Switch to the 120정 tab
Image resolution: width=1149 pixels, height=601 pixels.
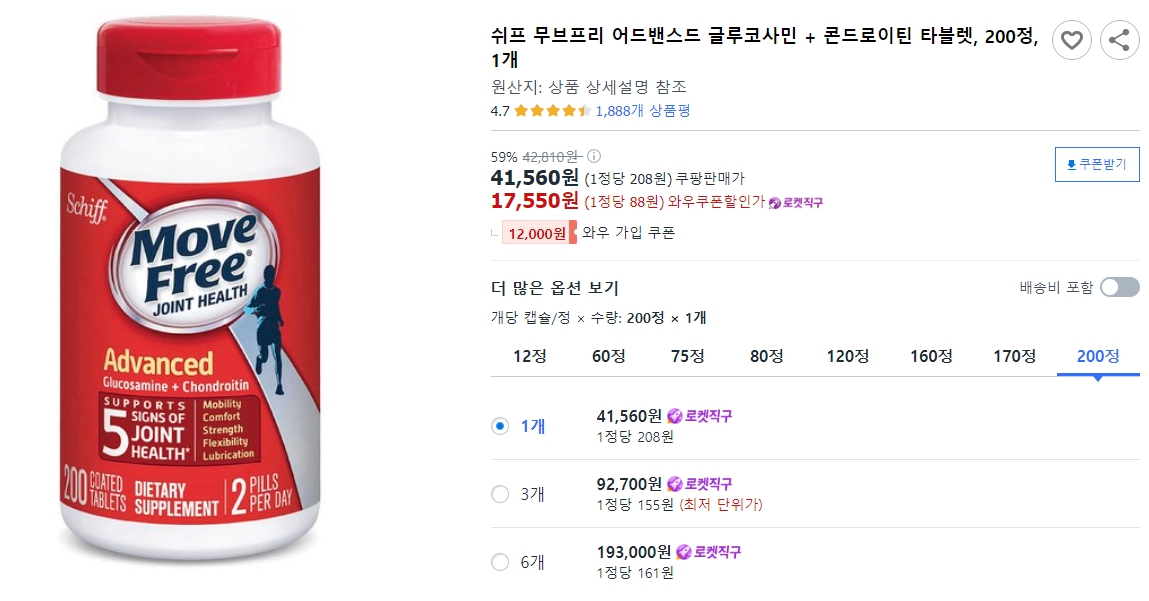849,356
